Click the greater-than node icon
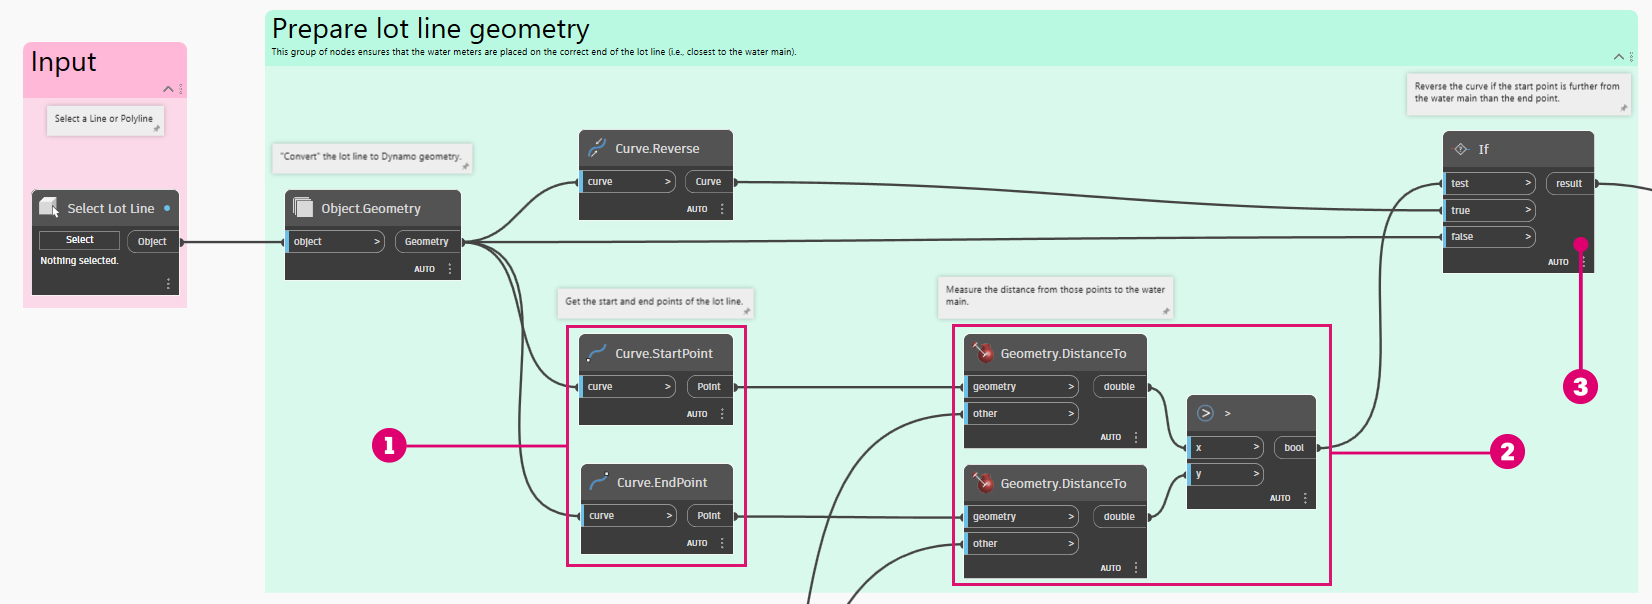This screenshot has height=604, width=1652. pos(1205,413)
